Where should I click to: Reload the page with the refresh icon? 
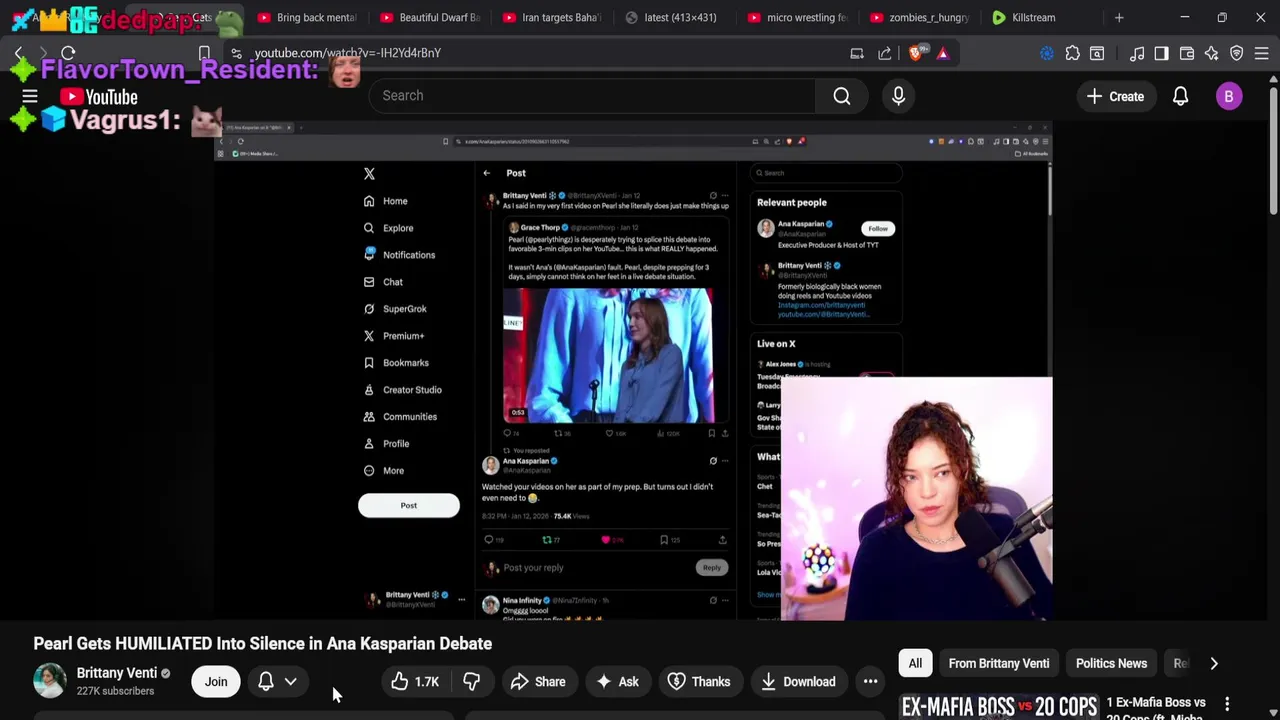pos(68,53)
